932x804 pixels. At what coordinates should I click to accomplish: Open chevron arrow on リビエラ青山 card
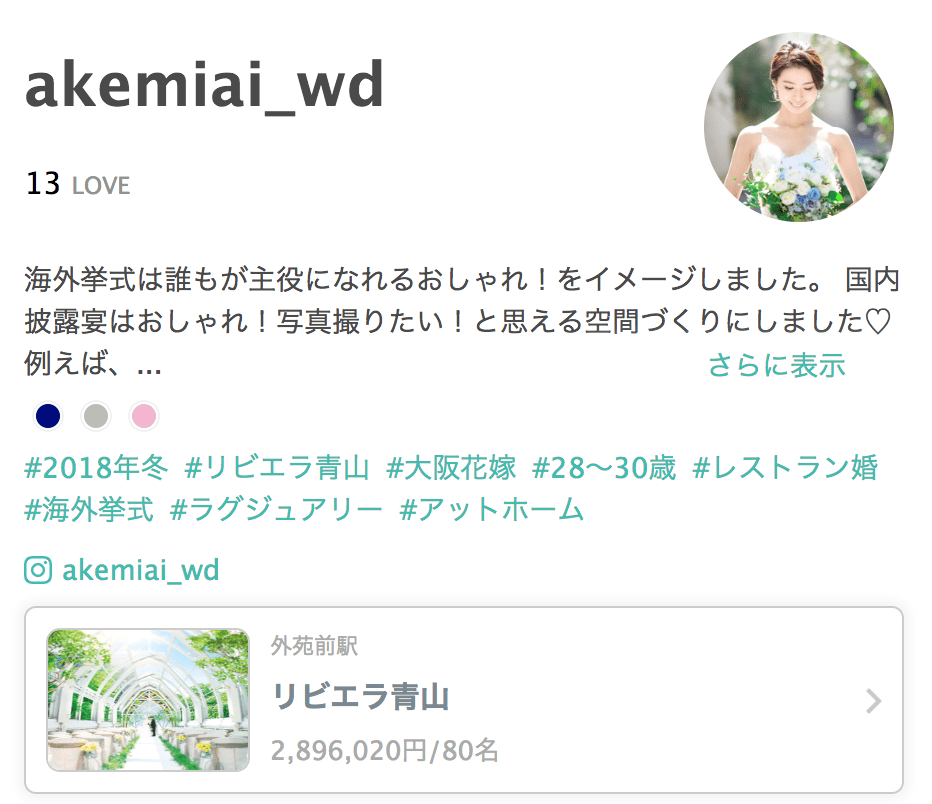873,701
